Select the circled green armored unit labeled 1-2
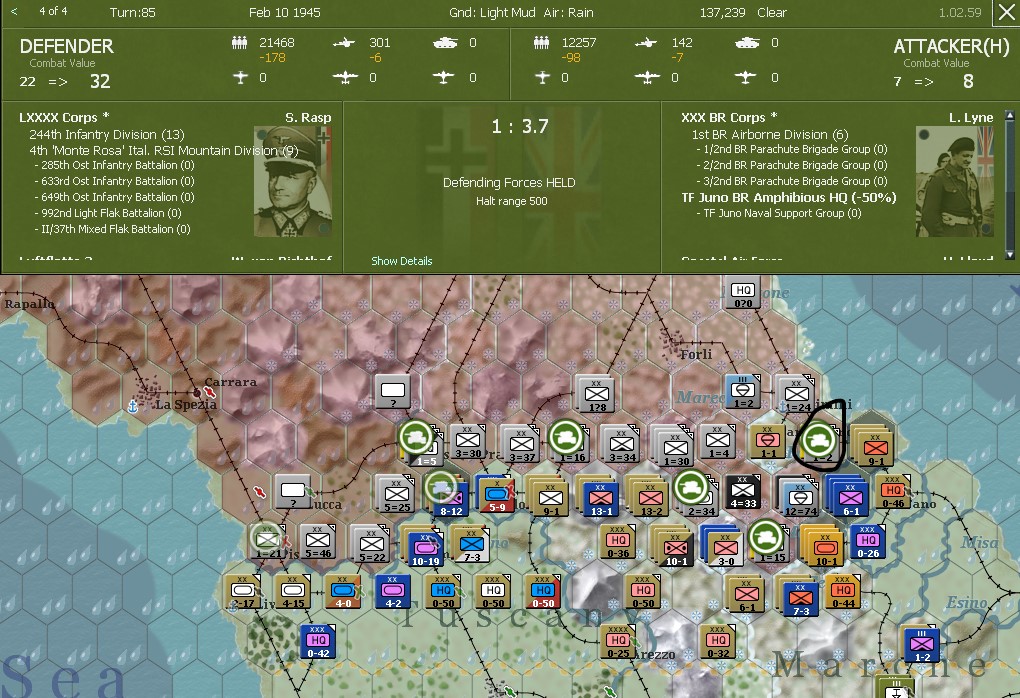1020x698 pixels. tap(819, 440)
